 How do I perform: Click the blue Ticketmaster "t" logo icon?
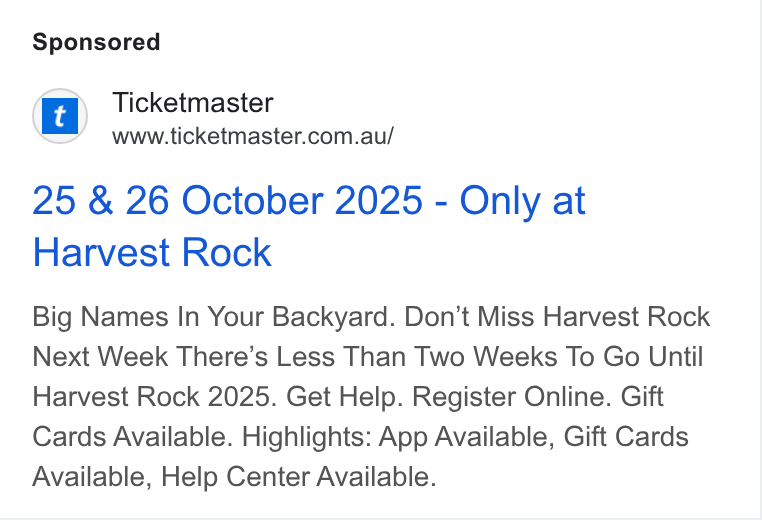coord(60,116)
